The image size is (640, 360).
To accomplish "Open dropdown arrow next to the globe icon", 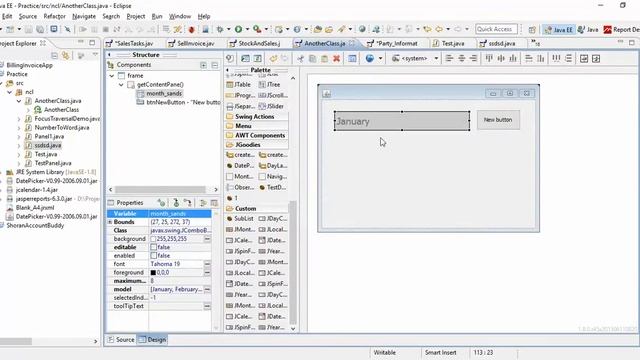I will 380,58.
